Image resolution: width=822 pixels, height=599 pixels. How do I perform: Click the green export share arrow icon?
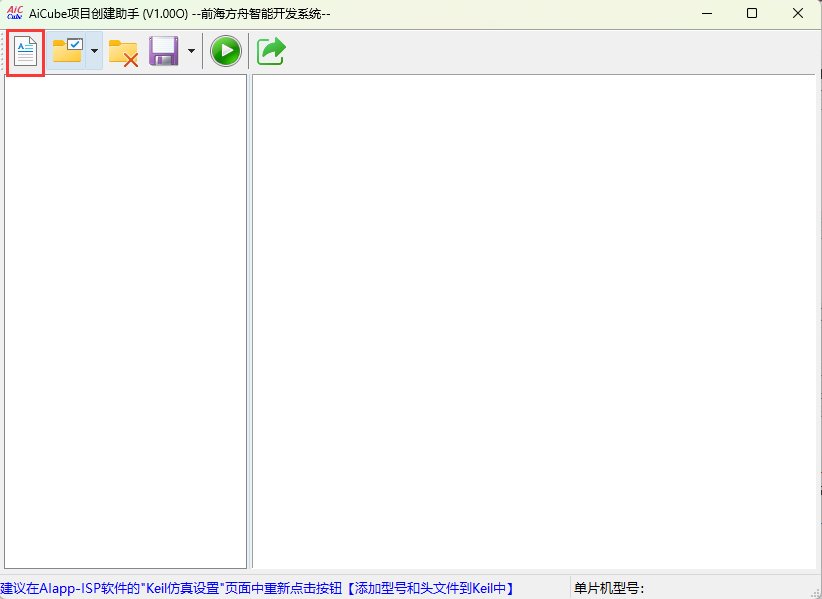[x=271, y=51]
